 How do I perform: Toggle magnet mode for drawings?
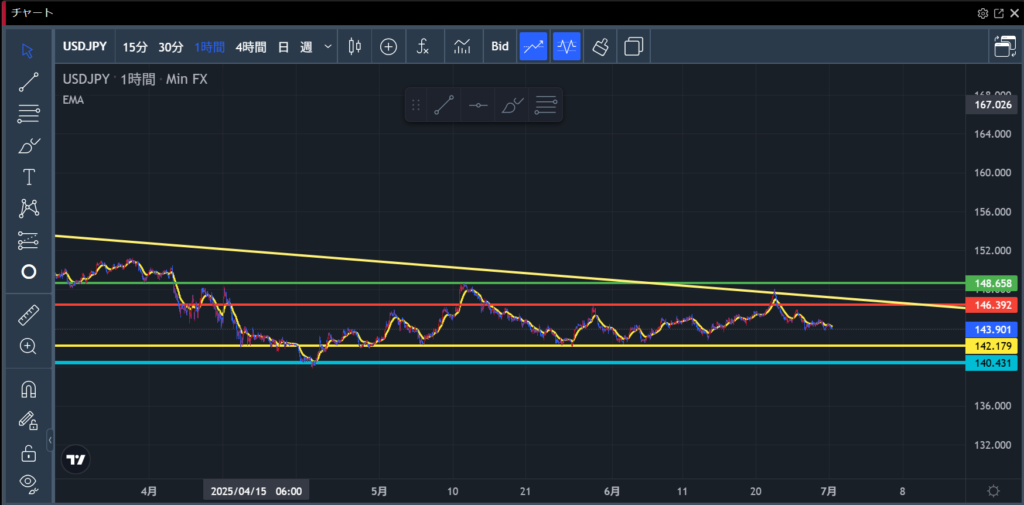28,390
